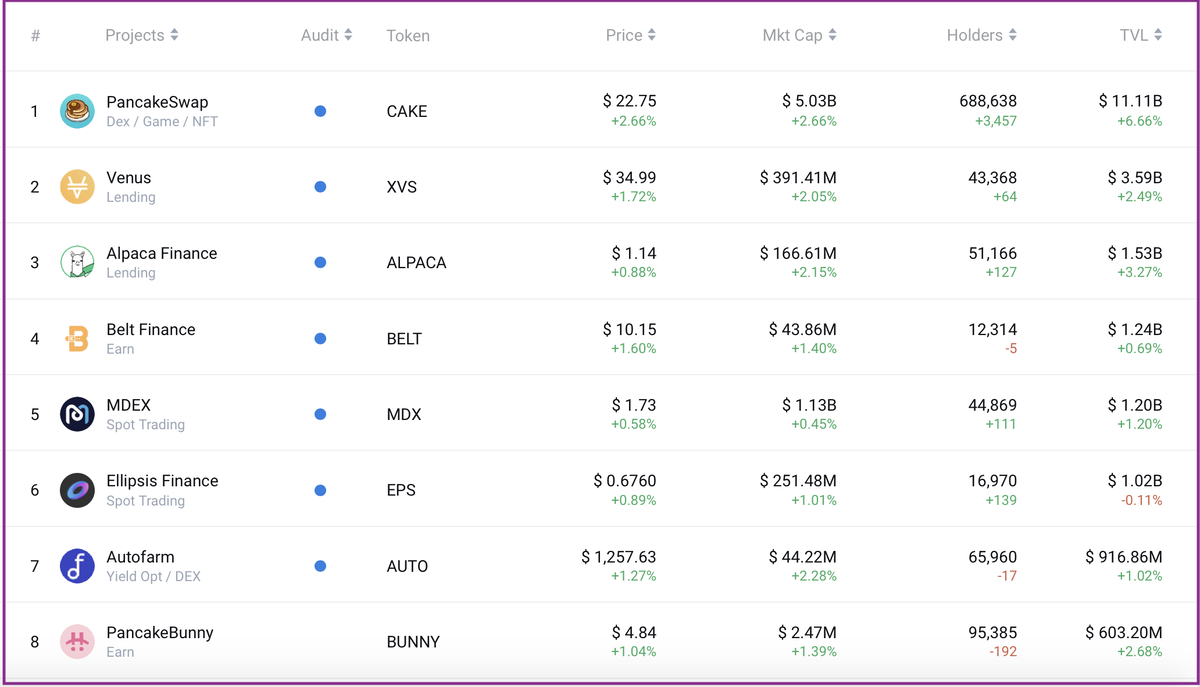Select the AUTO token cell
The height and width of the screenshot is (687, 1200).
407,566
